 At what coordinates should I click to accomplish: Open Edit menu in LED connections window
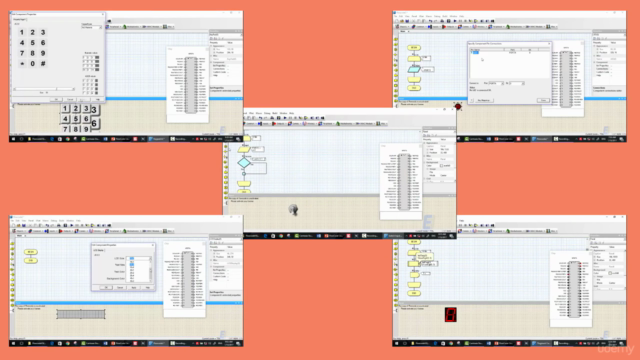point(401,16)
